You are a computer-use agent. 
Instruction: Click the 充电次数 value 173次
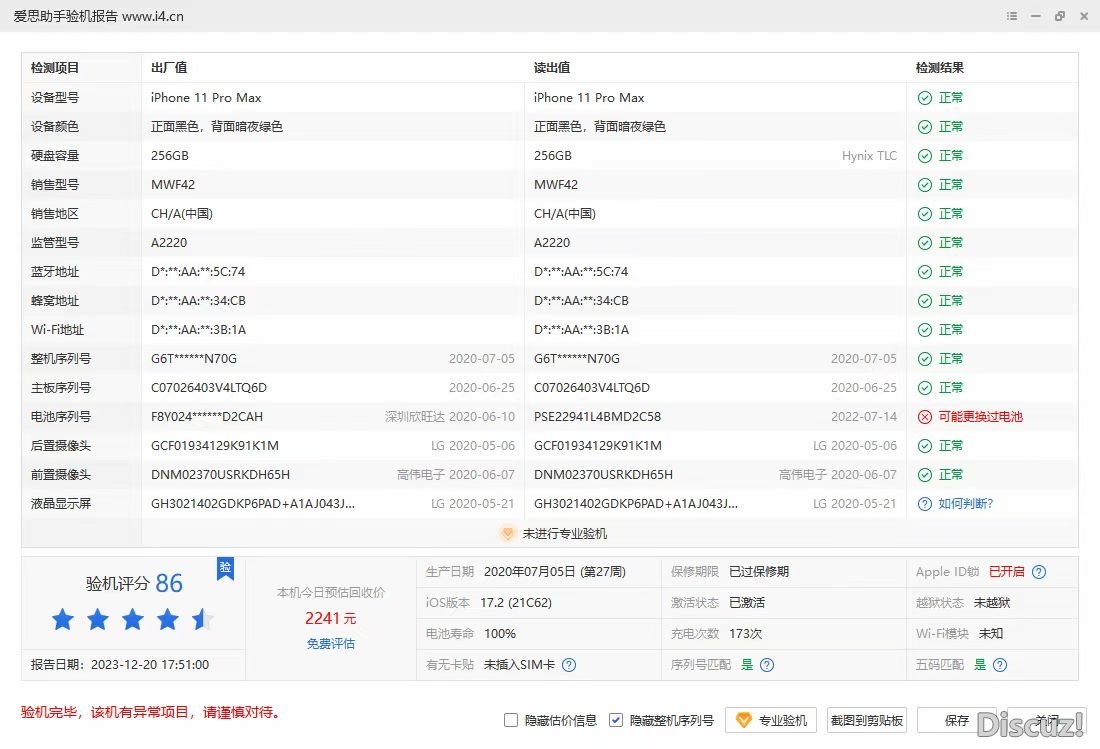[746, 633]
